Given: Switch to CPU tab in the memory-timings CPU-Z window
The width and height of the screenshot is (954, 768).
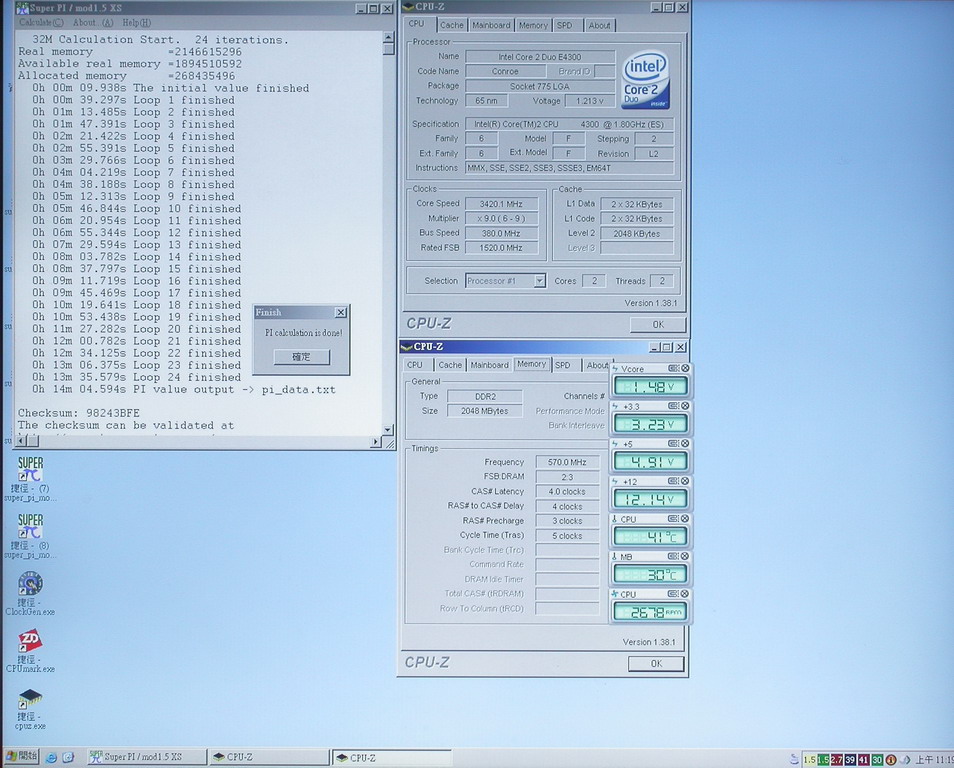Looking at the screenshot, I should [415, 365].
